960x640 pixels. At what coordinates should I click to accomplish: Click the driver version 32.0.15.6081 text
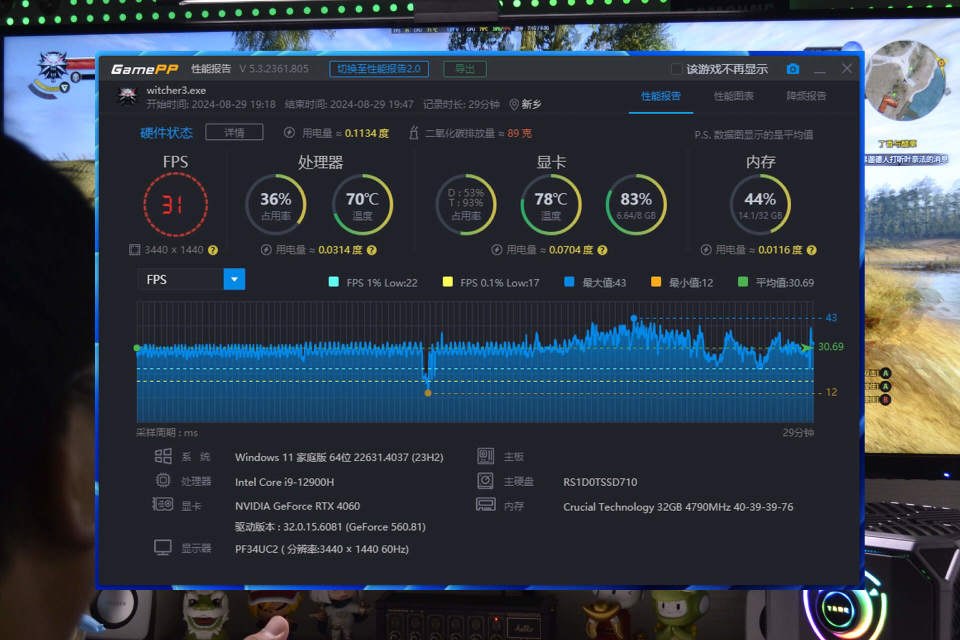[x=331, y=527]
